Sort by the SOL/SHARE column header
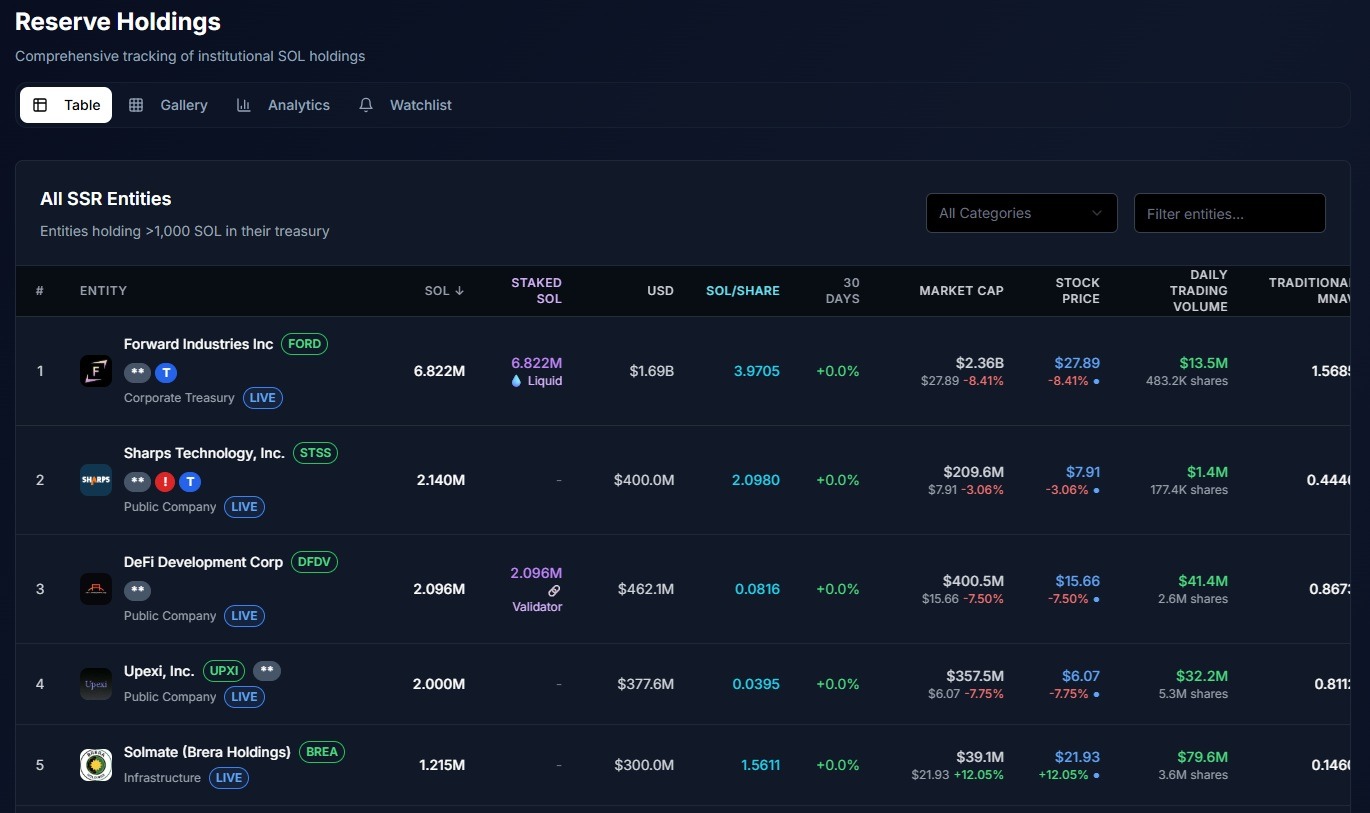1370x813 pixels. [x=742, y=291]
